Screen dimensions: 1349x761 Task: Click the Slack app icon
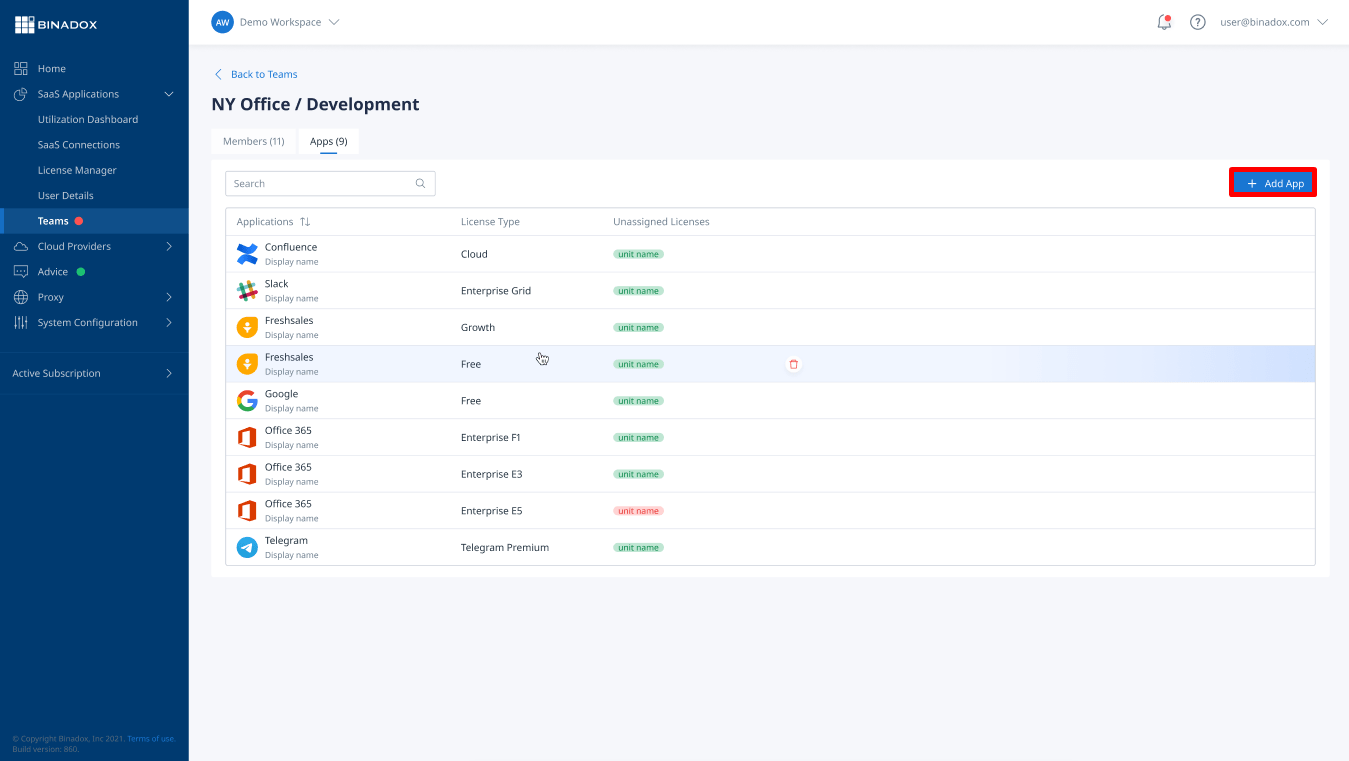[247, 291]
